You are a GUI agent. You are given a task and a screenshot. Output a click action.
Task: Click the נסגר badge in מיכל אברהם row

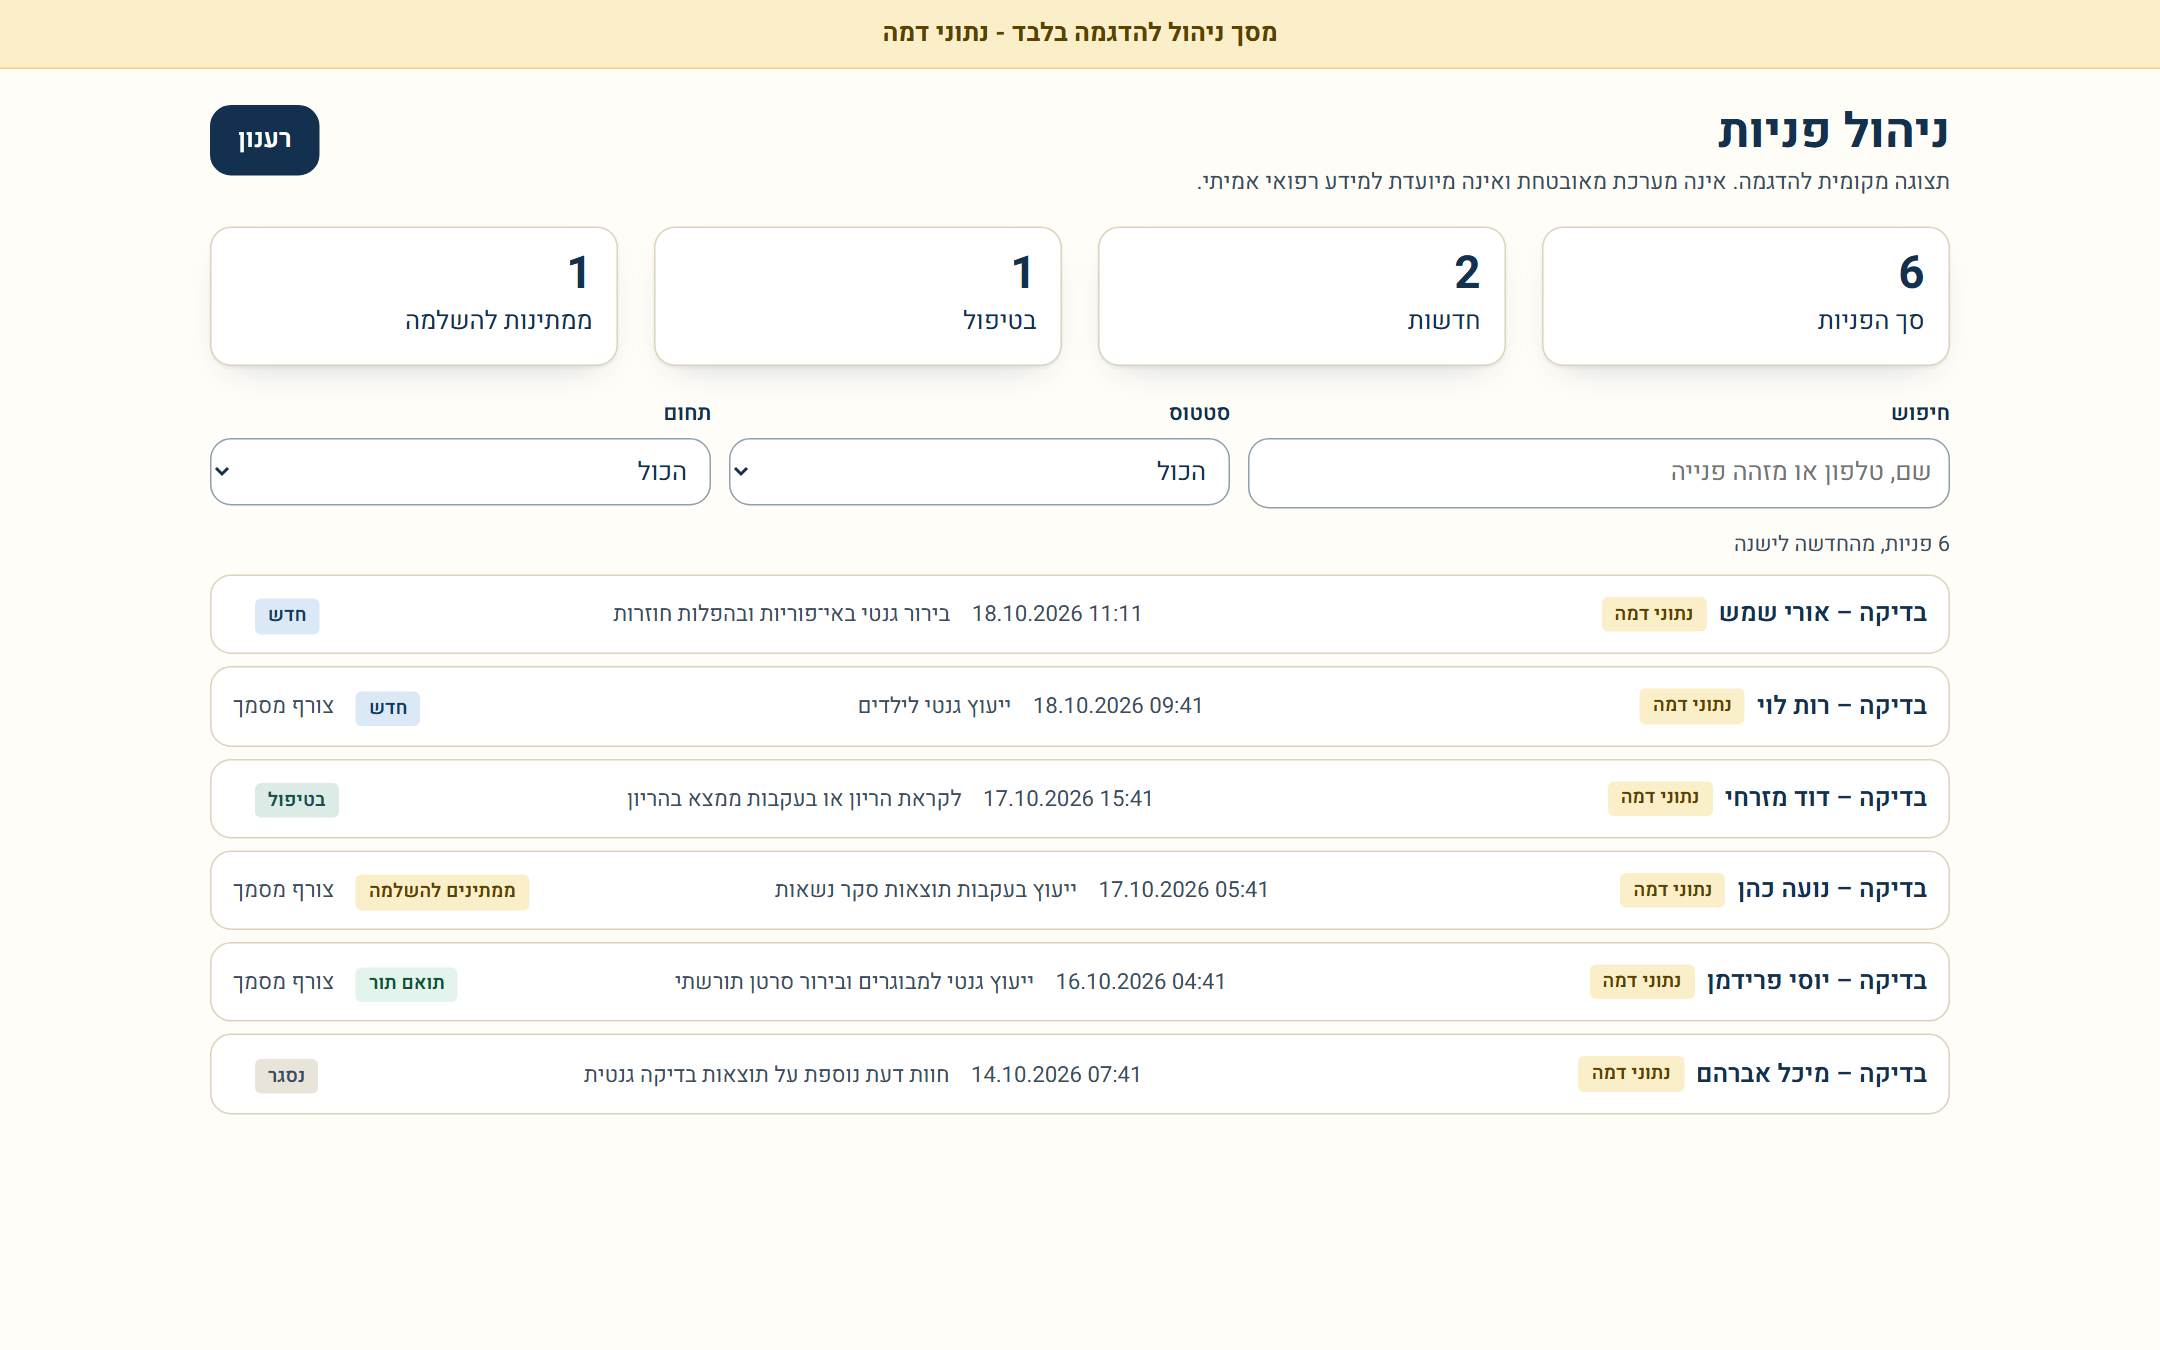coord(286,1076)
